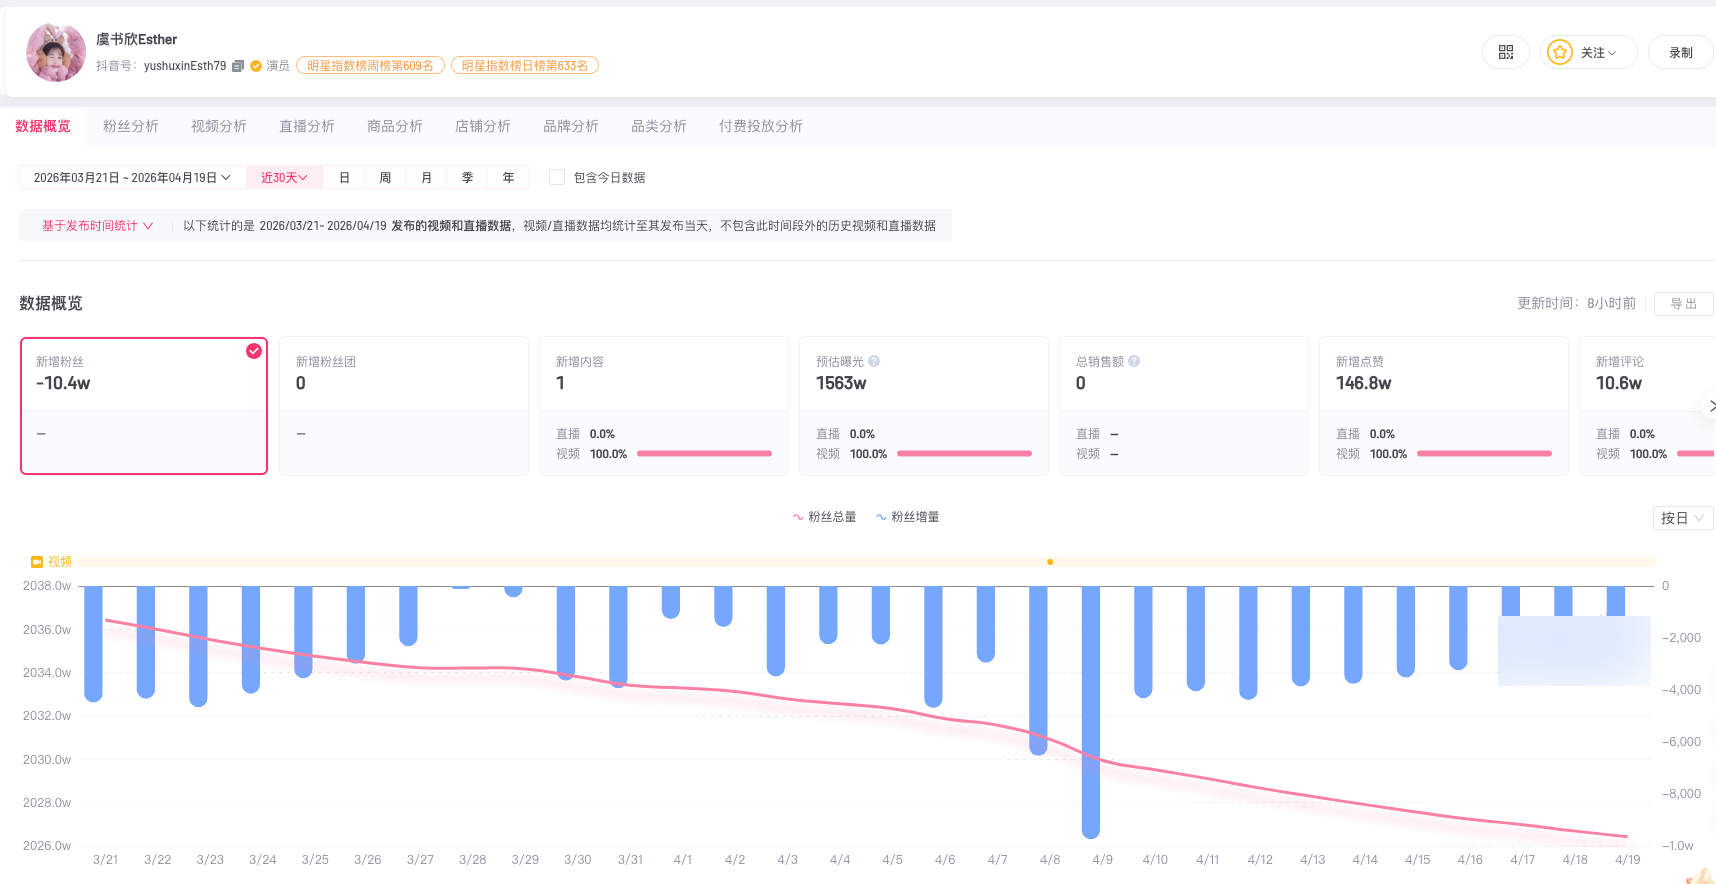Expand the 近30天 period dropdown
The width and height of the screenshot is (1716, 884).
coord(284,178)
